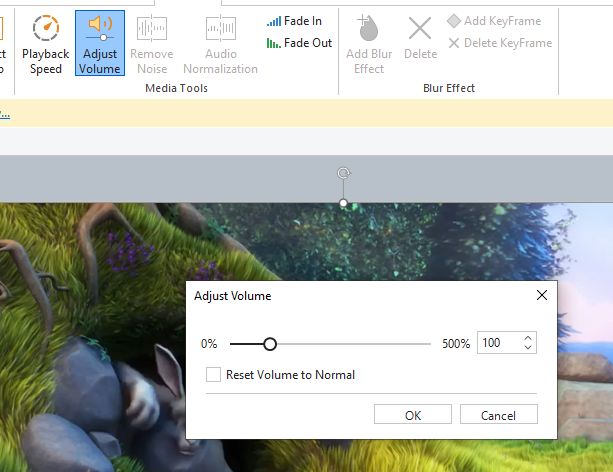Image resolution: width=613 pixels, height=472 pixels.
Task: Choose Audio Normalization in Media Tools
Action: (x=220, y=44)
